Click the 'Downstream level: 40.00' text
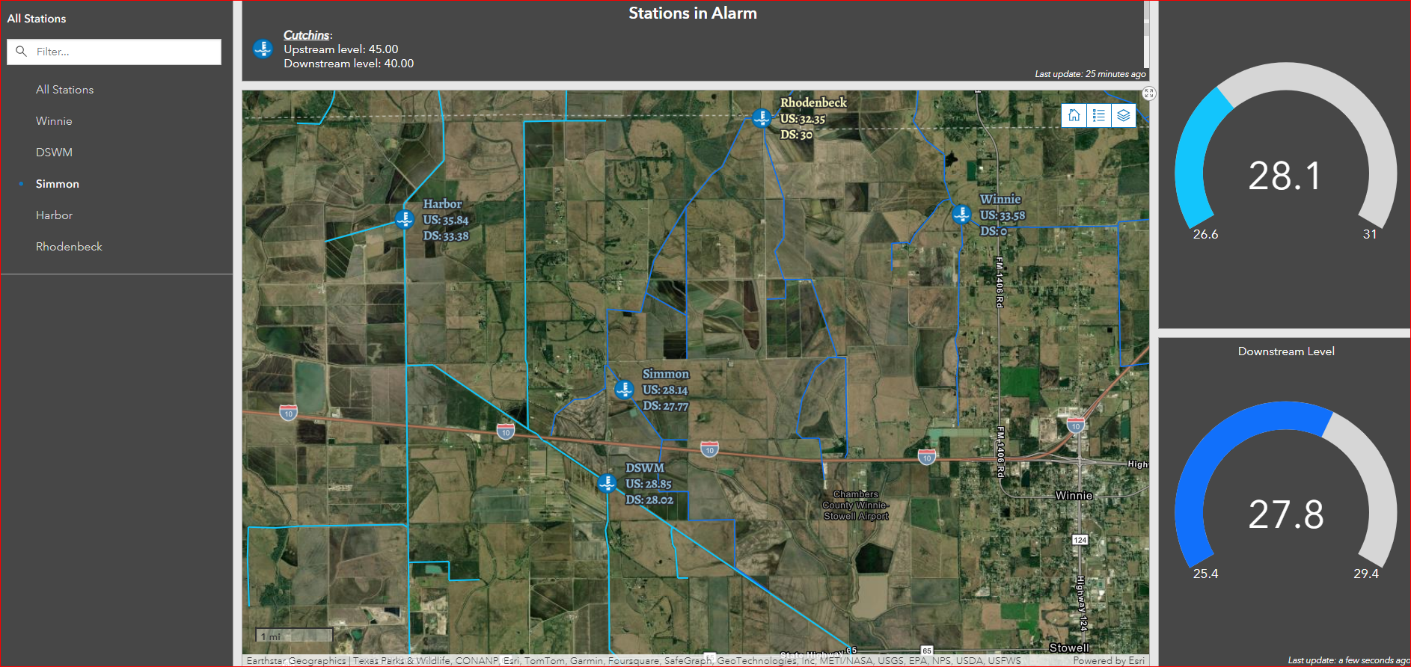The image size is (1411, 667). [x=349, y=64]
